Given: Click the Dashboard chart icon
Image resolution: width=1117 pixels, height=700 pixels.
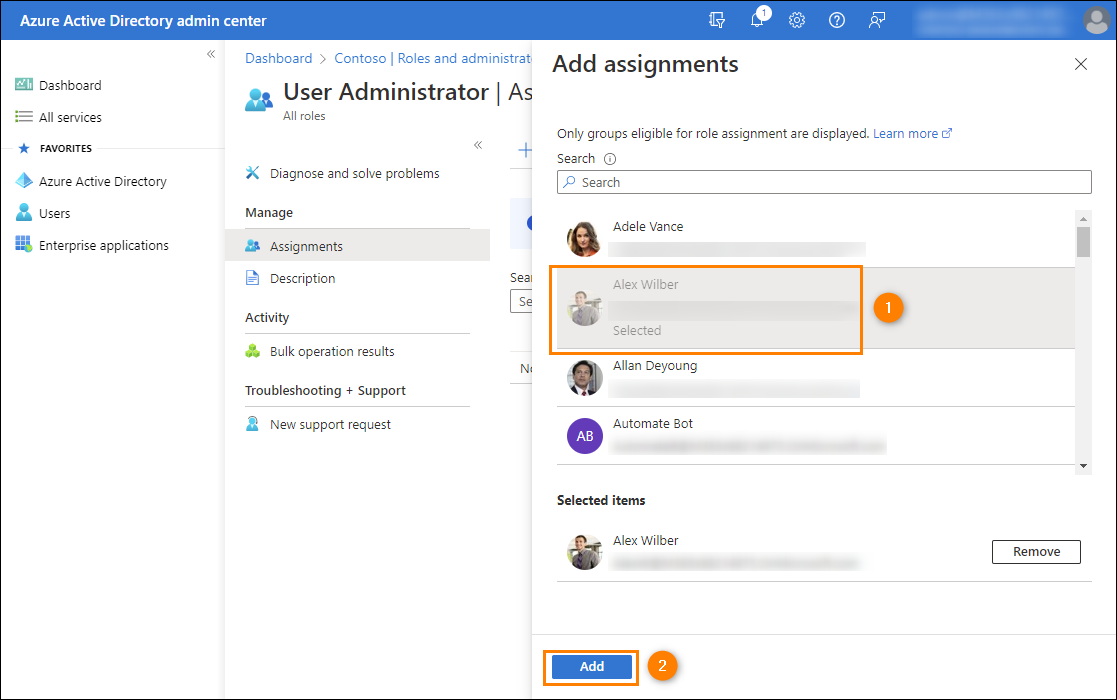Looking at the screenshot, I should [x=24, y=85].
